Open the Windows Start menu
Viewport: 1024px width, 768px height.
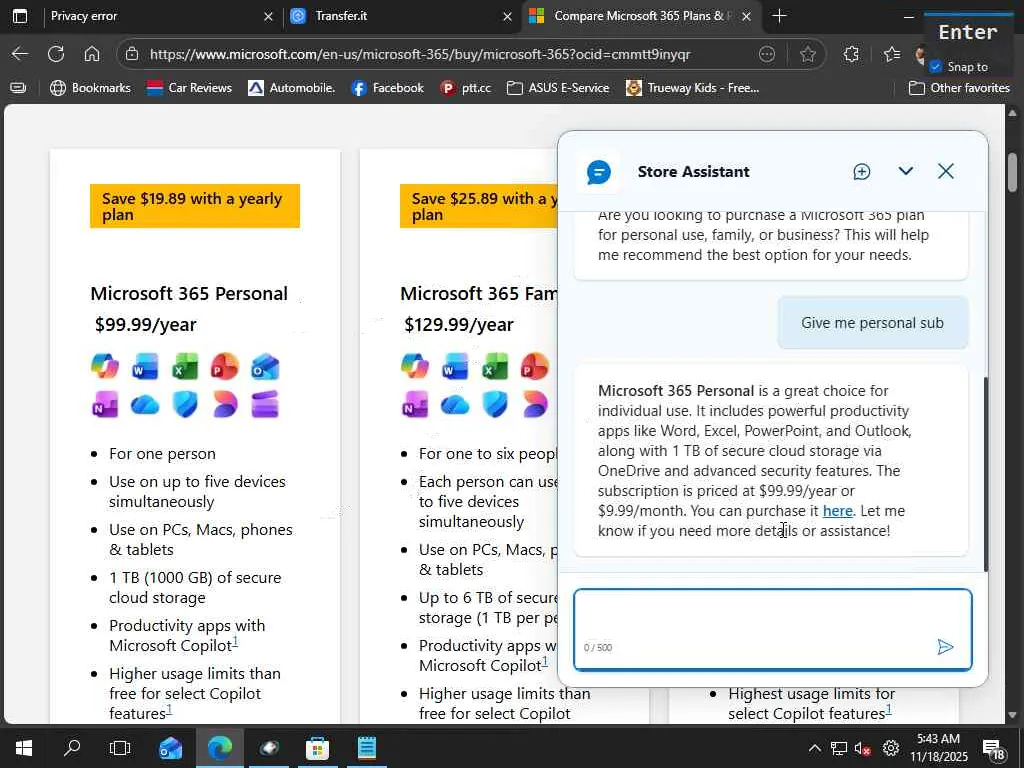(x=24, y=748)
